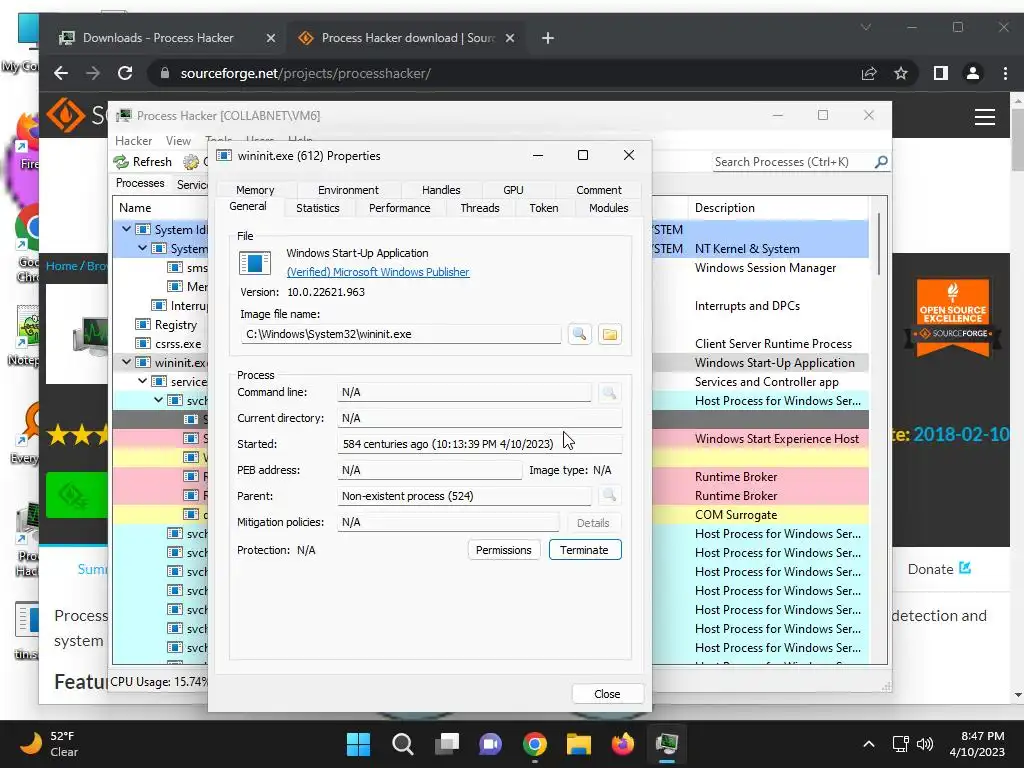
Task: Collapse the System Idle Process tree node
Action: (126, 229)
